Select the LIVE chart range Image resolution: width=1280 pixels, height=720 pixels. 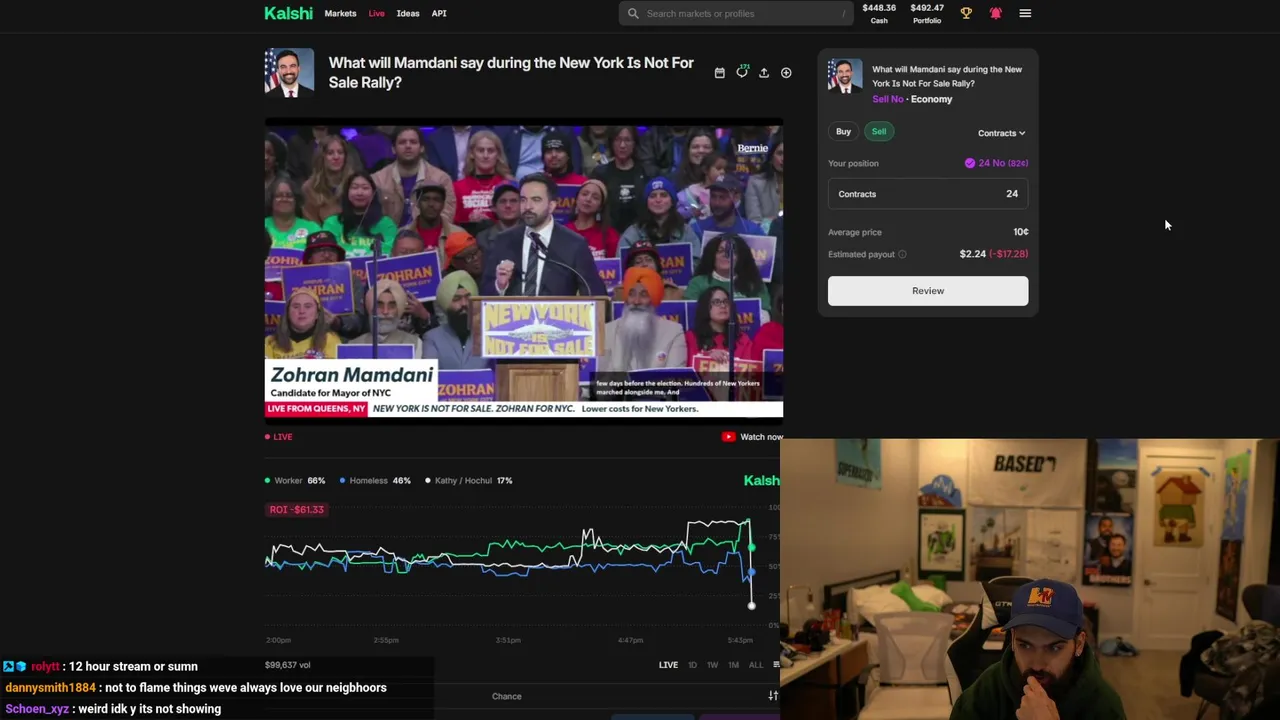668,665
